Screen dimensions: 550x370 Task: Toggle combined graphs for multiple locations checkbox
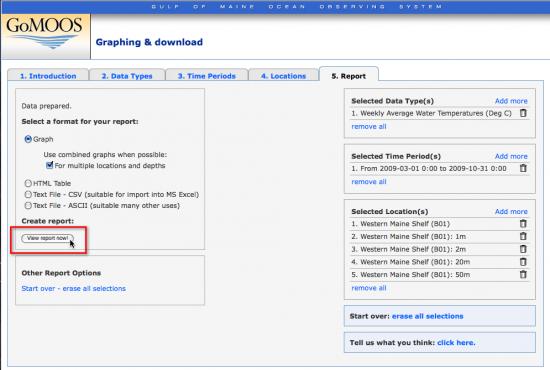click(x=49, y=165)
